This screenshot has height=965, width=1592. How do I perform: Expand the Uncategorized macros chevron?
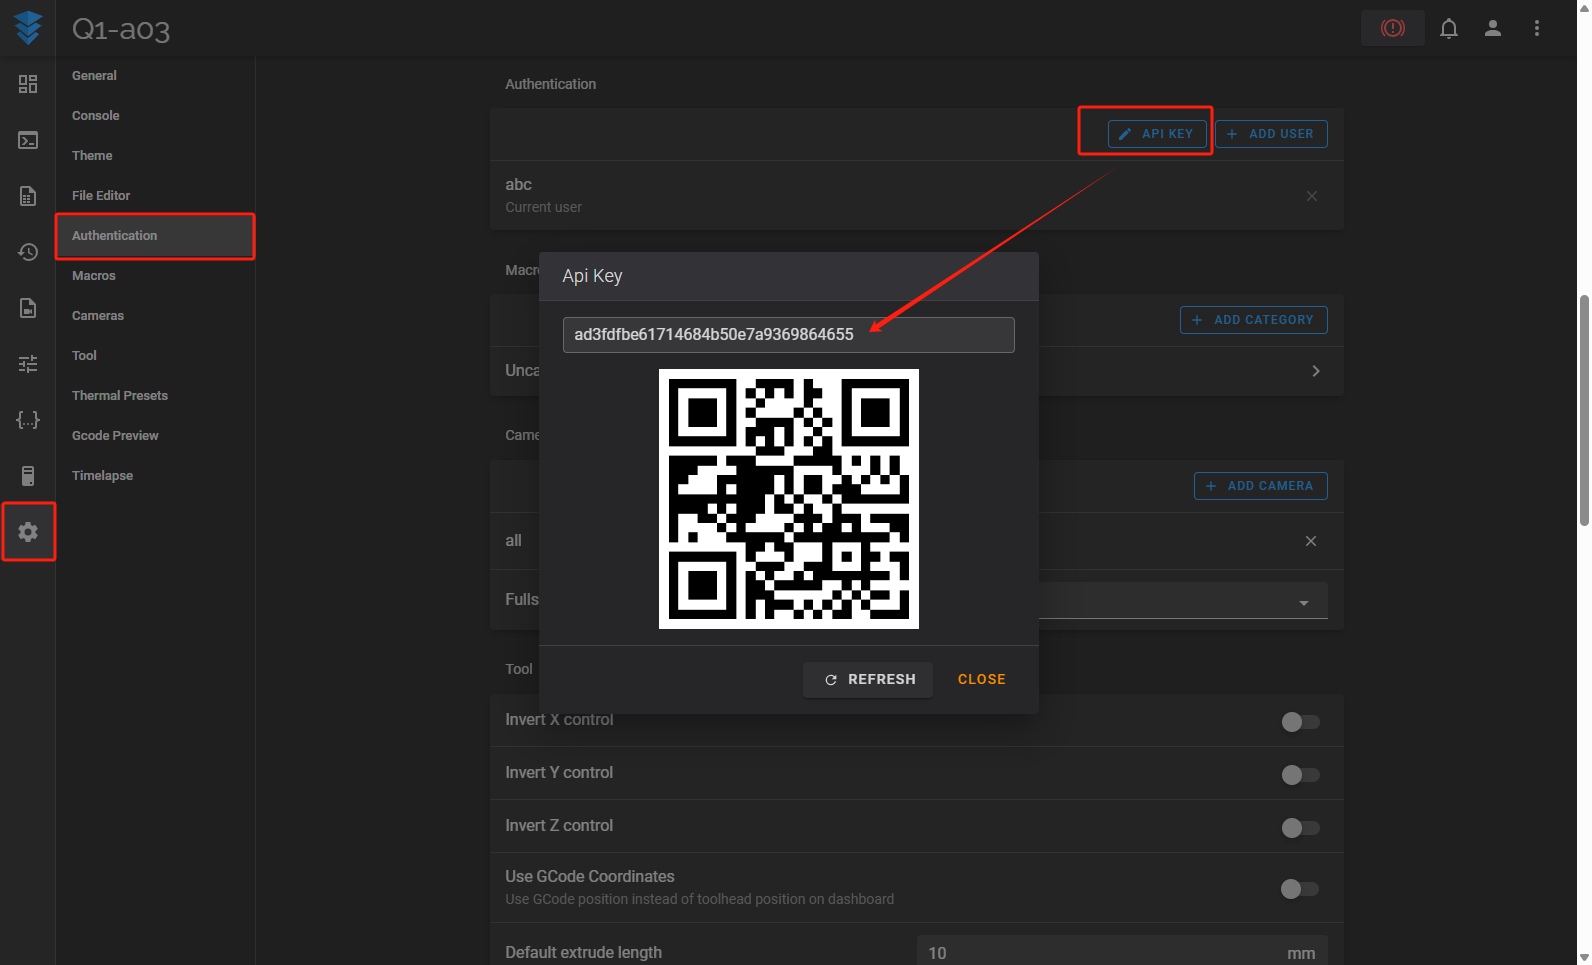1315,371
